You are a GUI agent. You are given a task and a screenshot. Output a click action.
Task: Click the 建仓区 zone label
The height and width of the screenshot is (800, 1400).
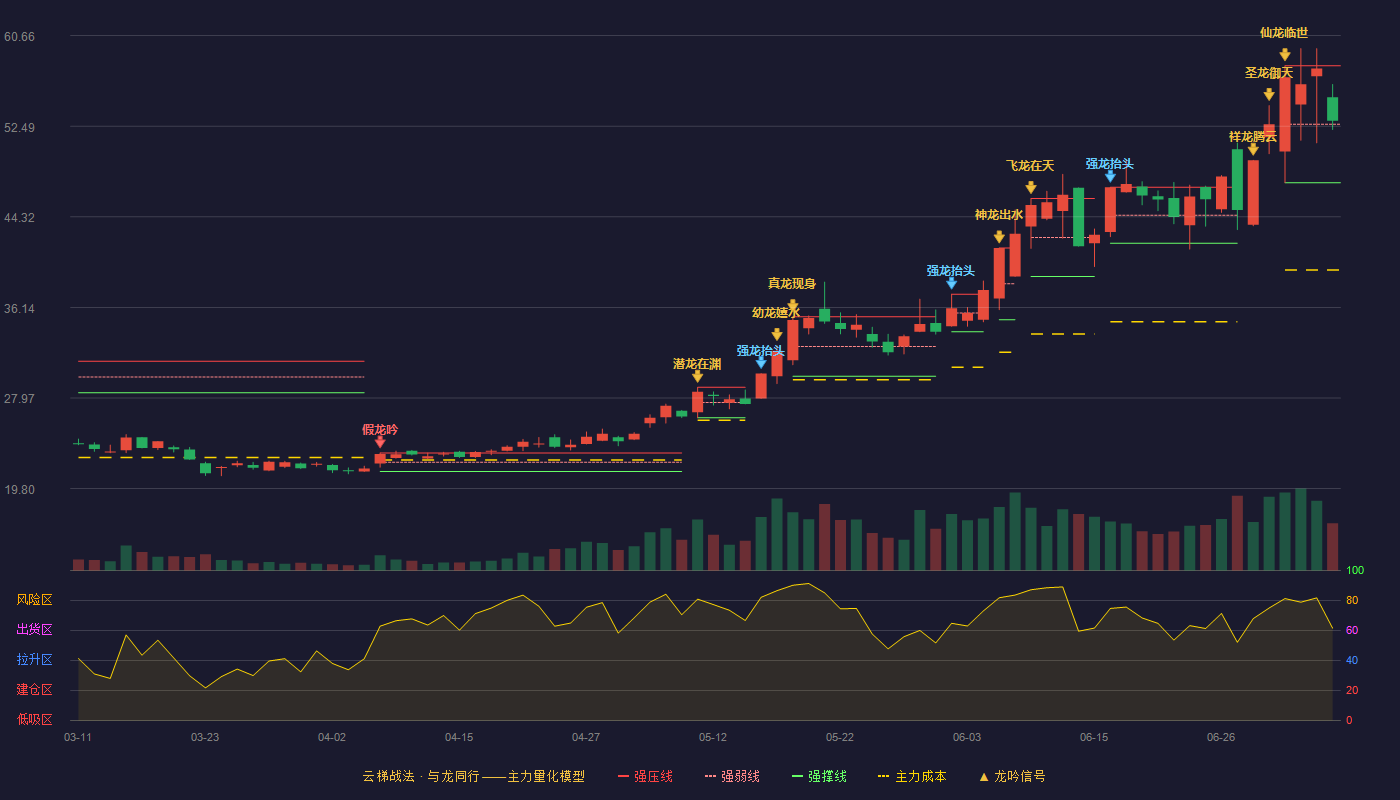point(34,690)
